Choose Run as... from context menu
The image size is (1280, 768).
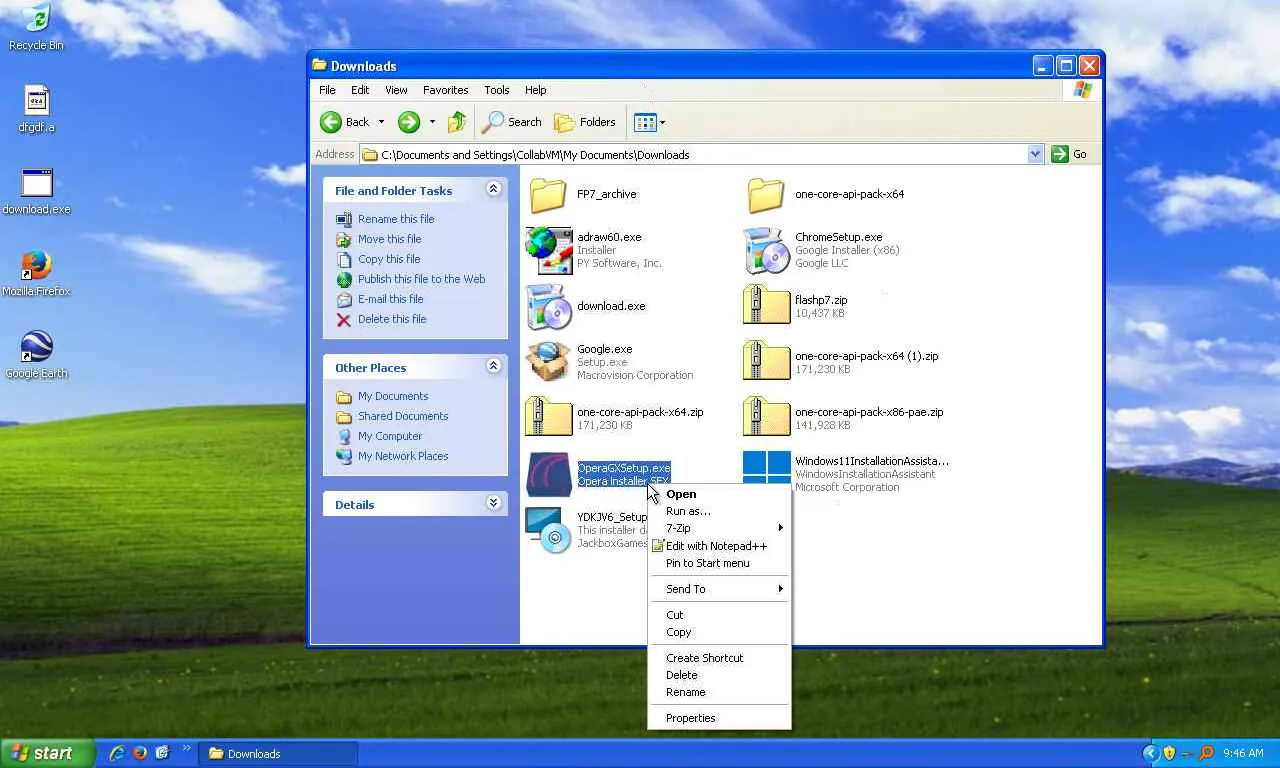tap(688, 511)
